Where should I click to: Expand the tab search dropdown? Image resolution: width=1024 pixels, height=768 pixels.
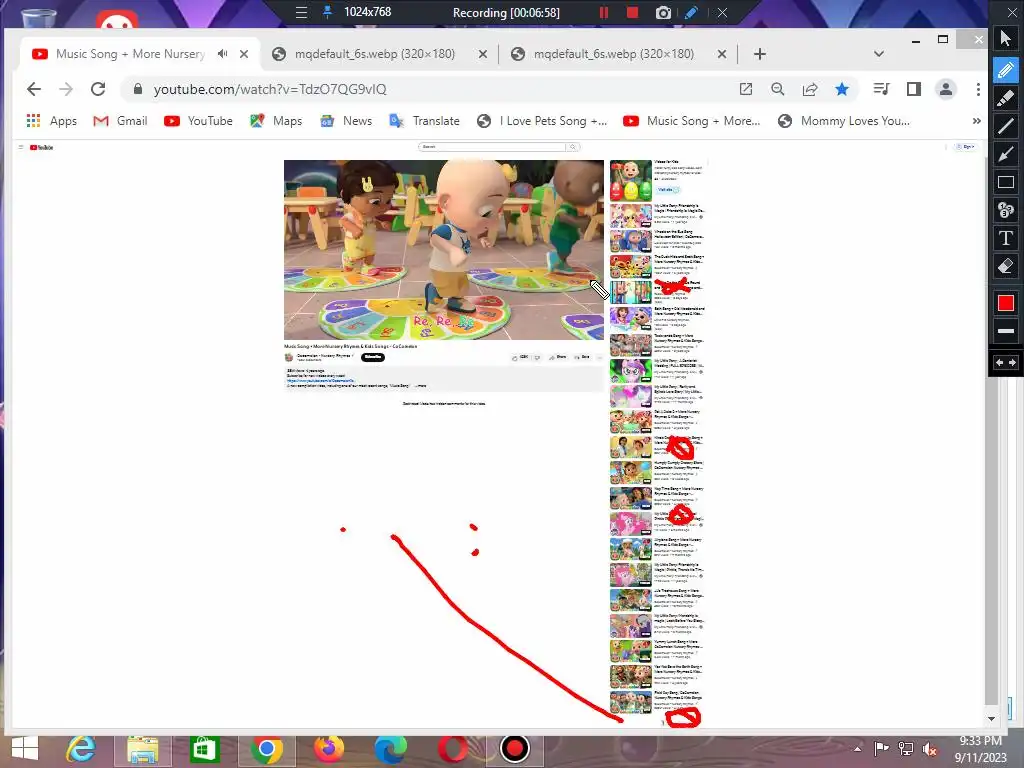pos(879,54)
